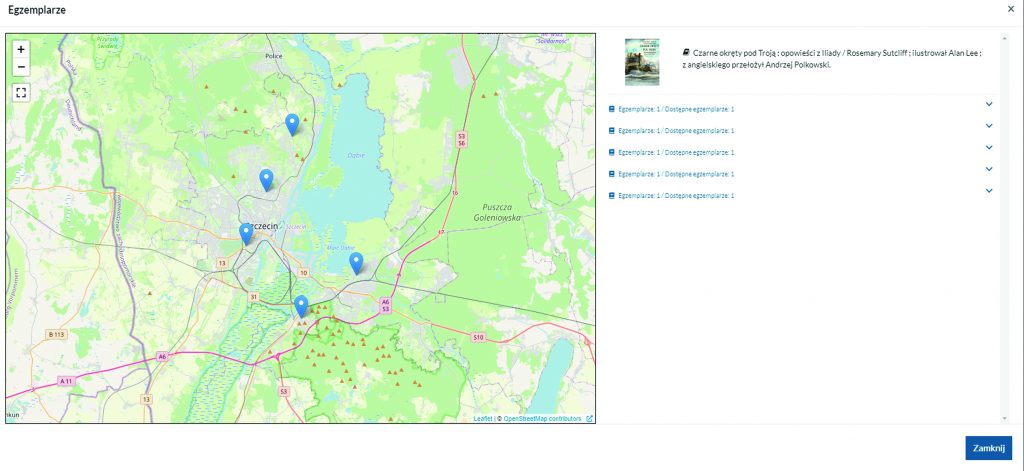The width and height of the screenshot is (1024, 471).
Task: Toggle fullscreen map view
Action: tap(21, 92)
